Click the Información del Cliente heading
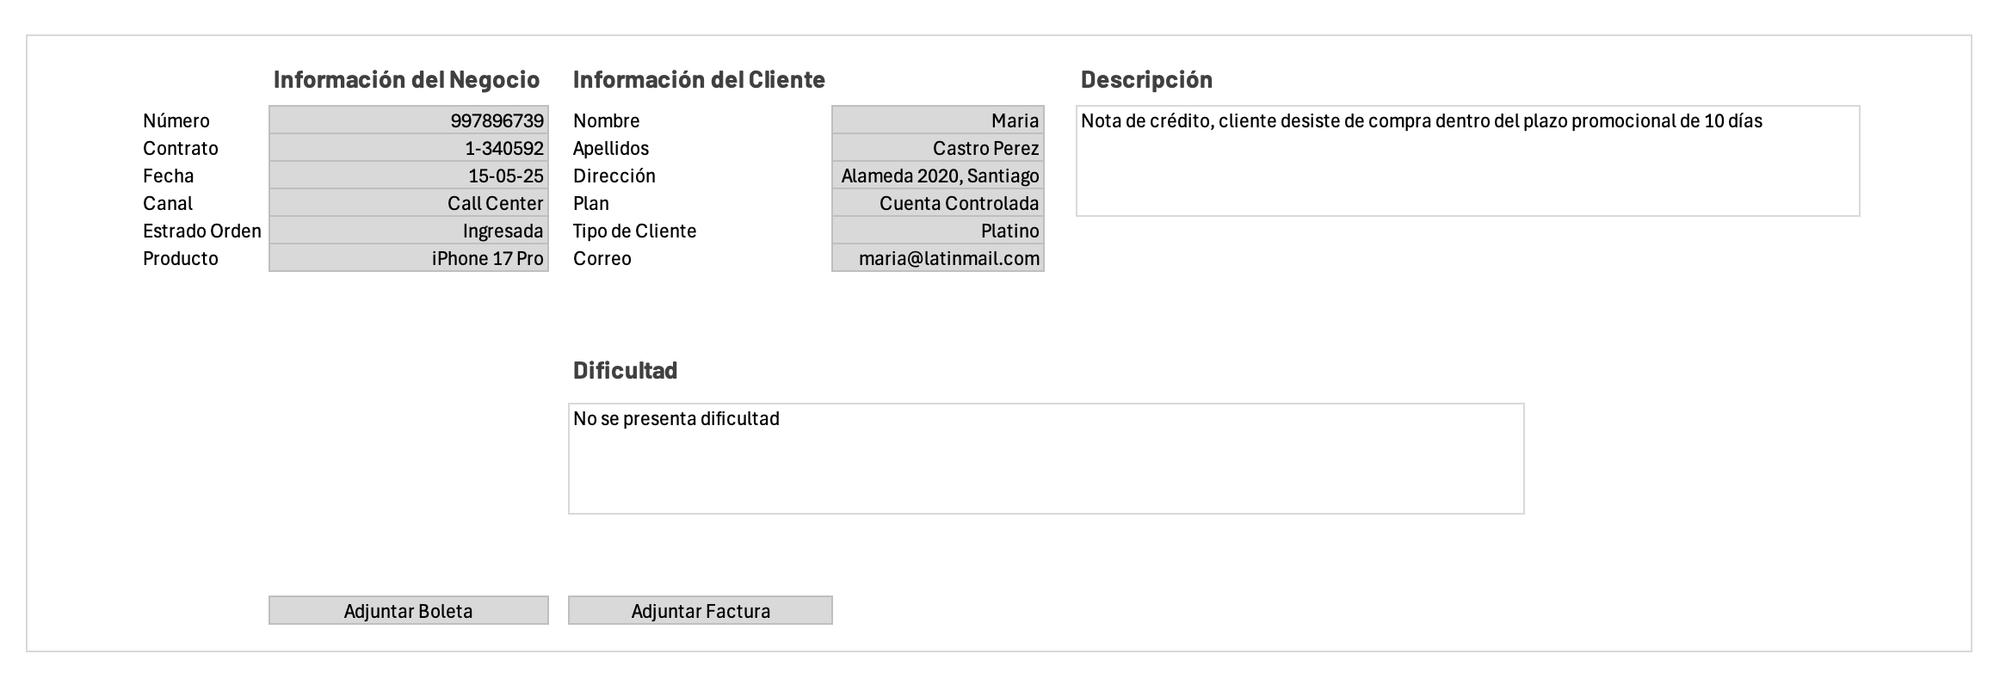 click(x=699, y=80)
